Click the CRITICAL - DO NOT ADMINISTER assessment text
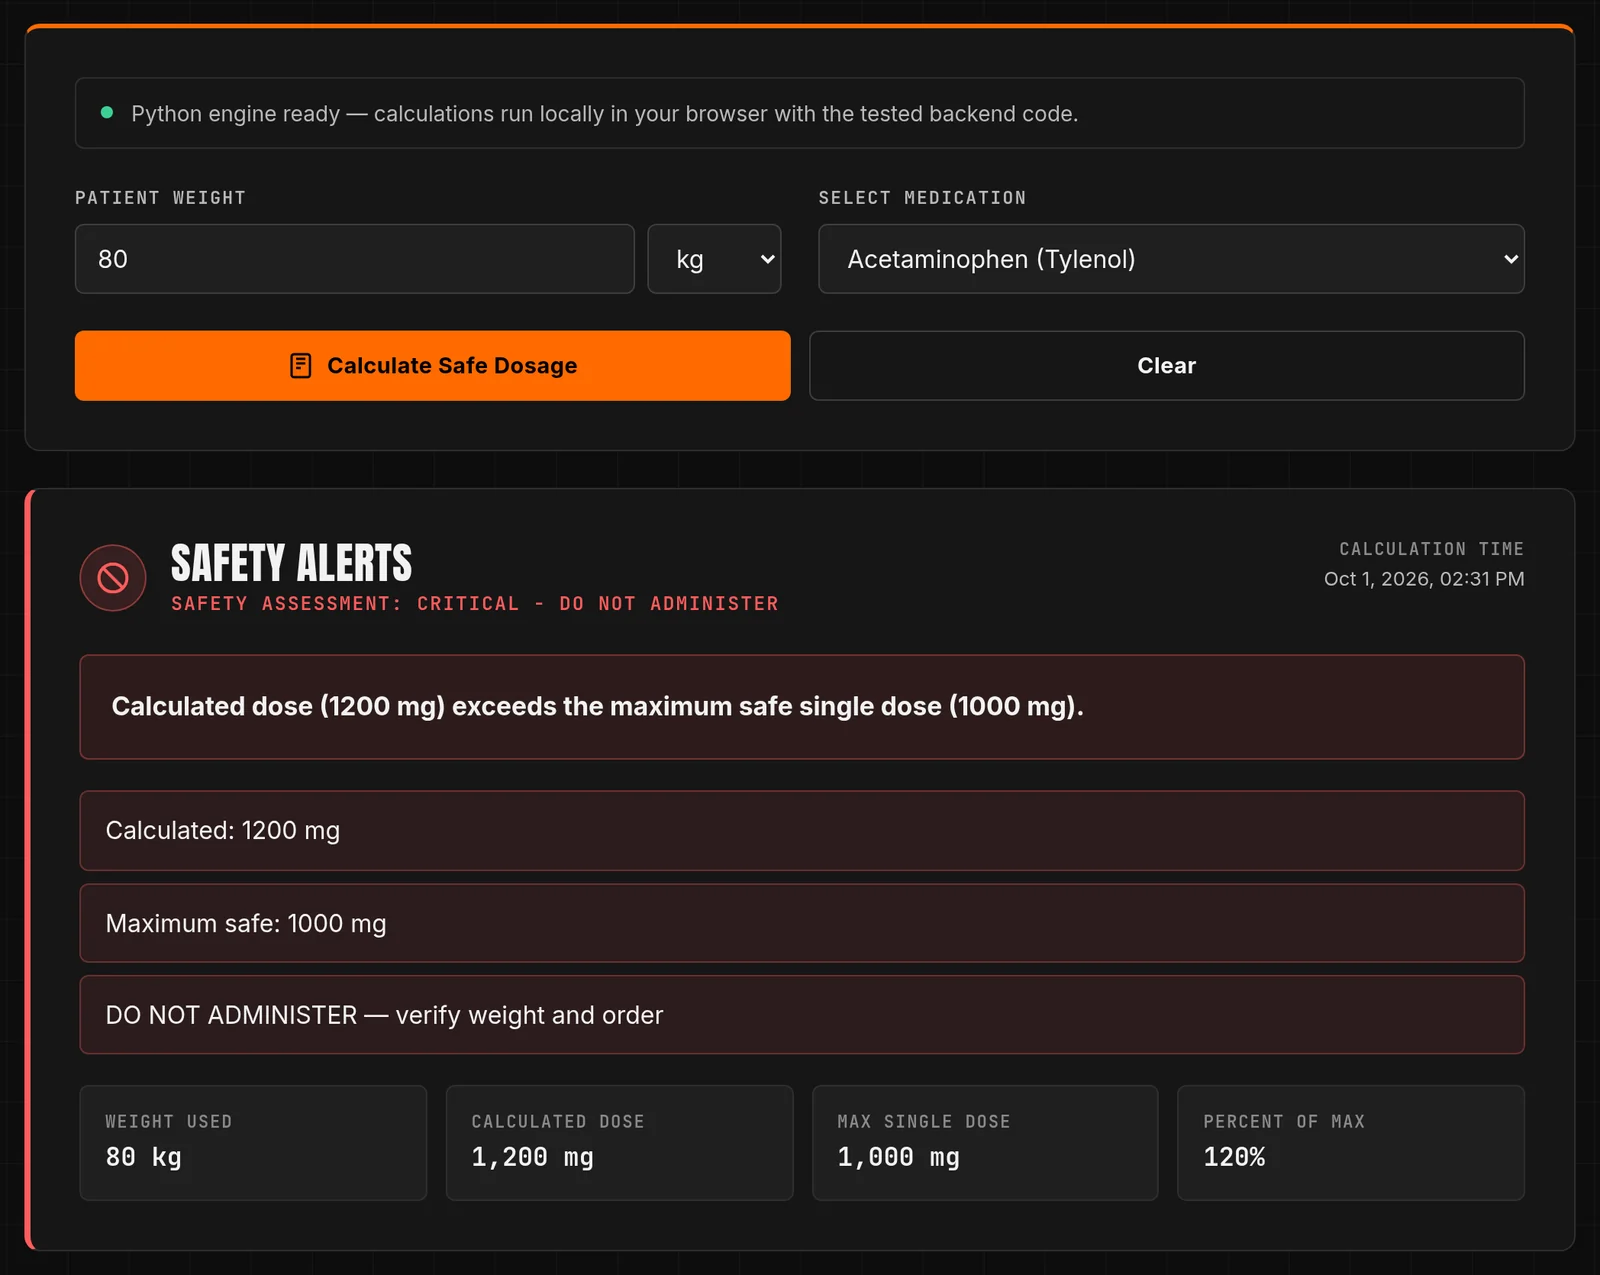This screenshot has height=1275, width=1600. pos(474,604)
